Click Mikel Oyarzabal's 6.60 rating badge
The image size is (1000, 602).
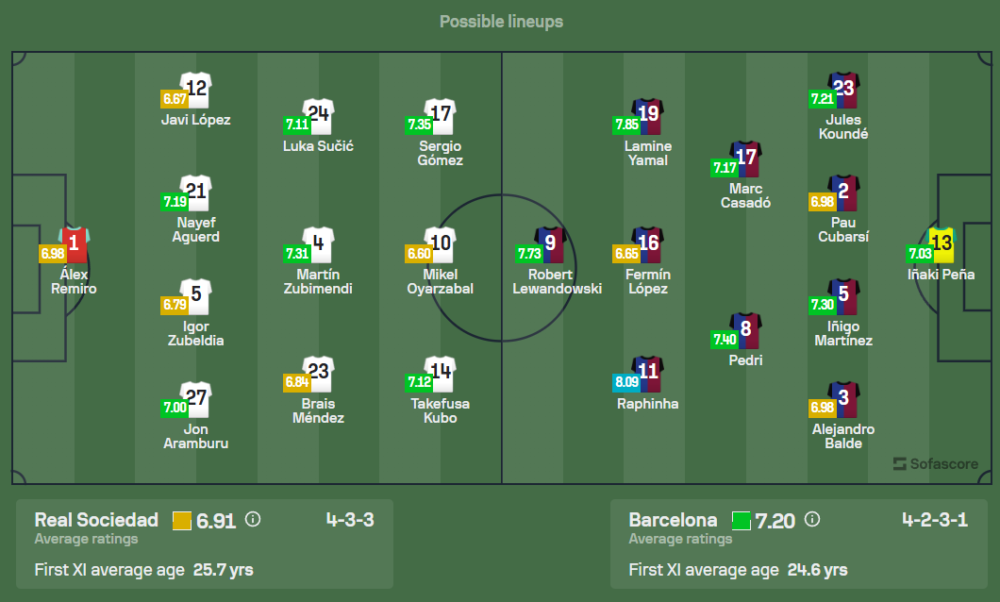pyautogui.click(x=417, y=254)
